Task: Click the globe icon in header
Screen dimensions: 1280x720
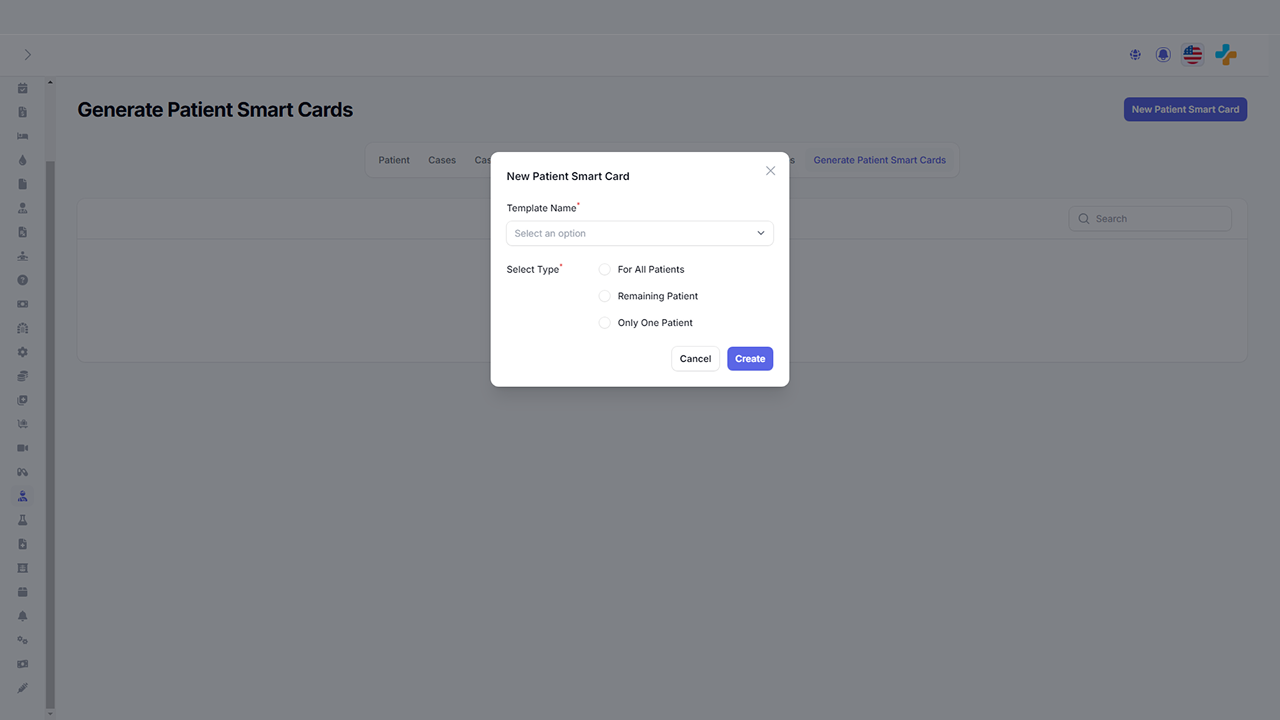Action: click(1135, 55)
